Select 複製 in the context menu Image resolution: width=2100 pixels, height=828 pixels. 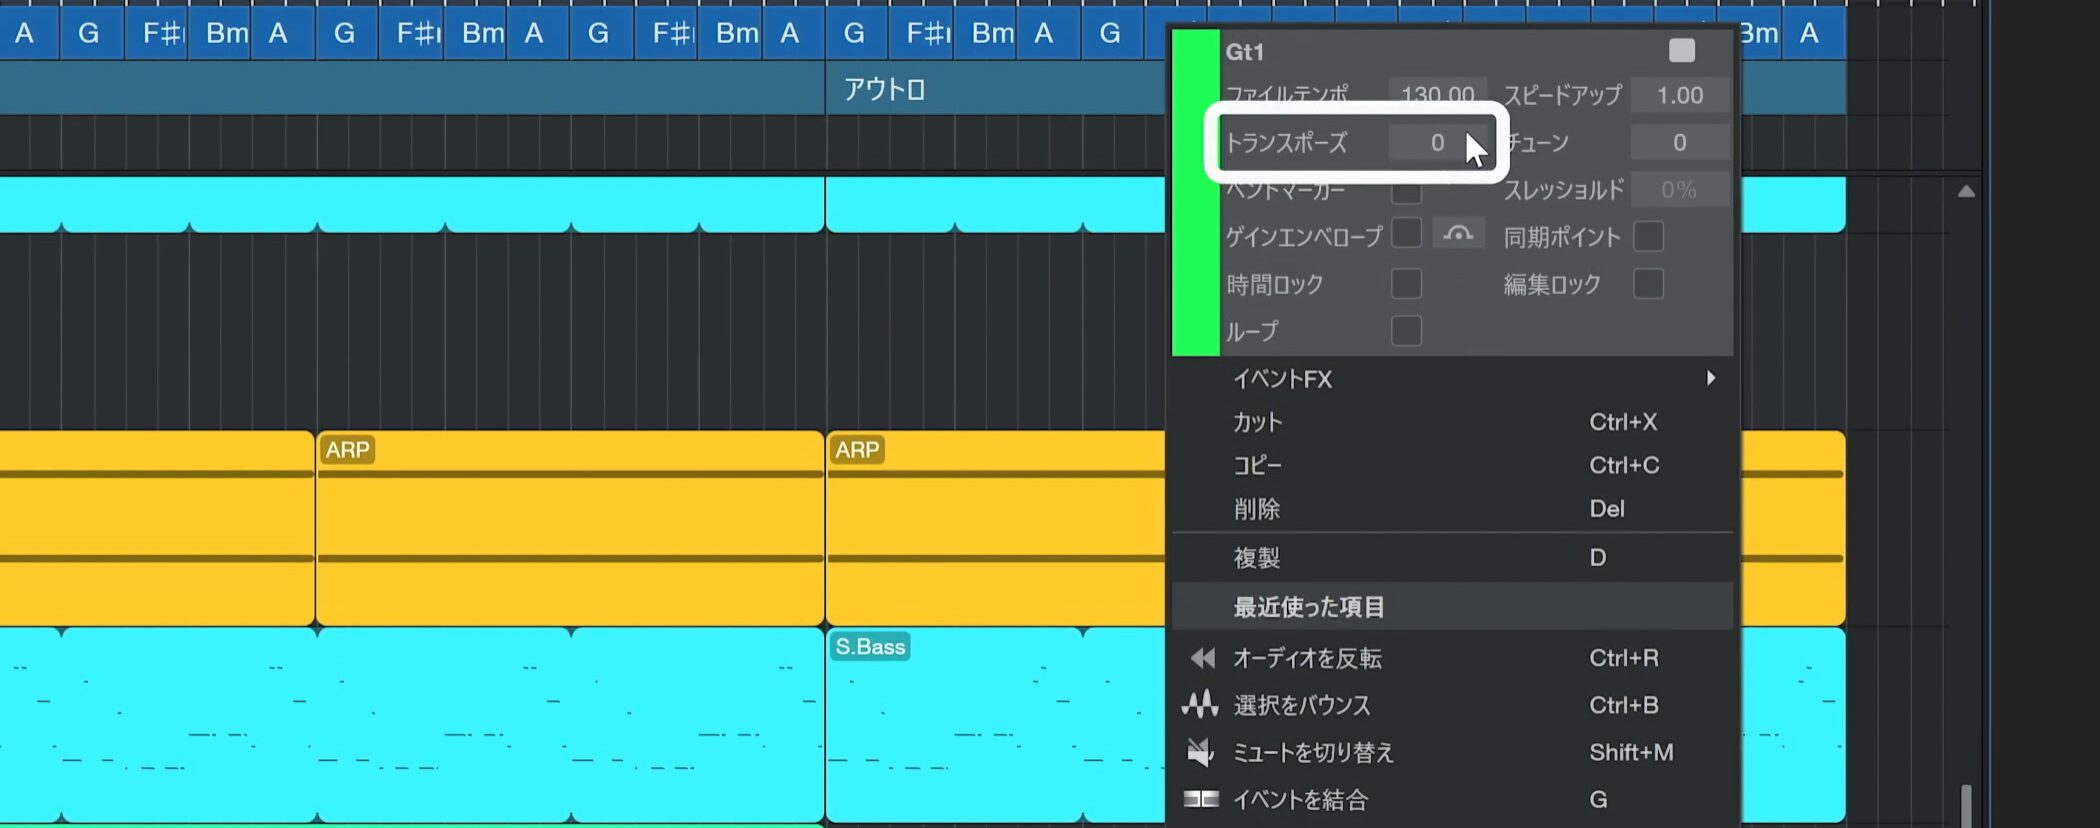click(x=1257, y=558)
